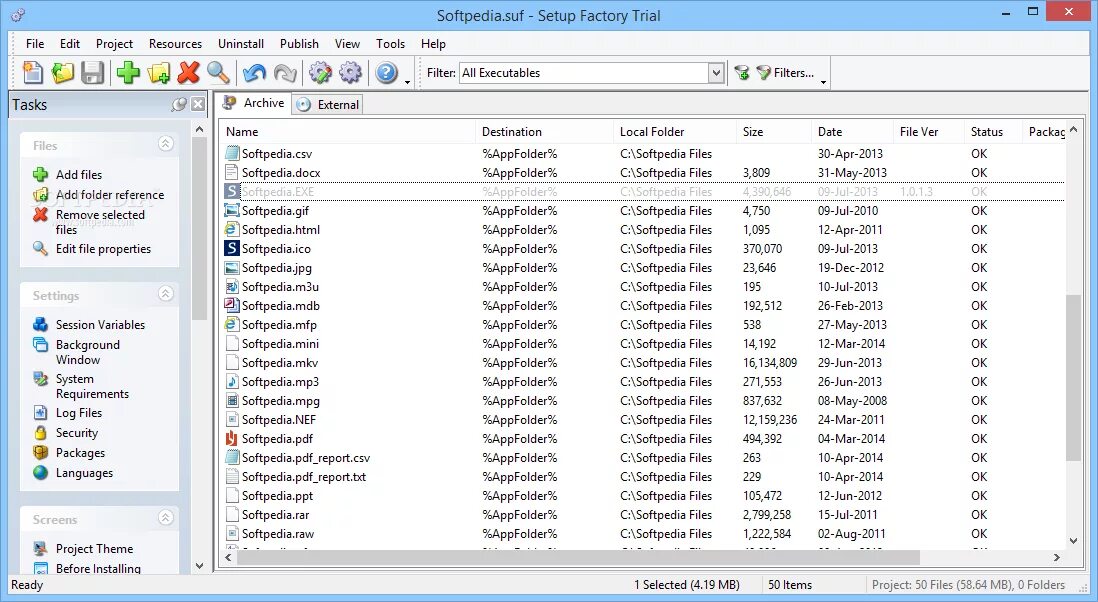1098x602 pixels.
Task: Click the New Project toolbar icon
Action: point(33,73)
